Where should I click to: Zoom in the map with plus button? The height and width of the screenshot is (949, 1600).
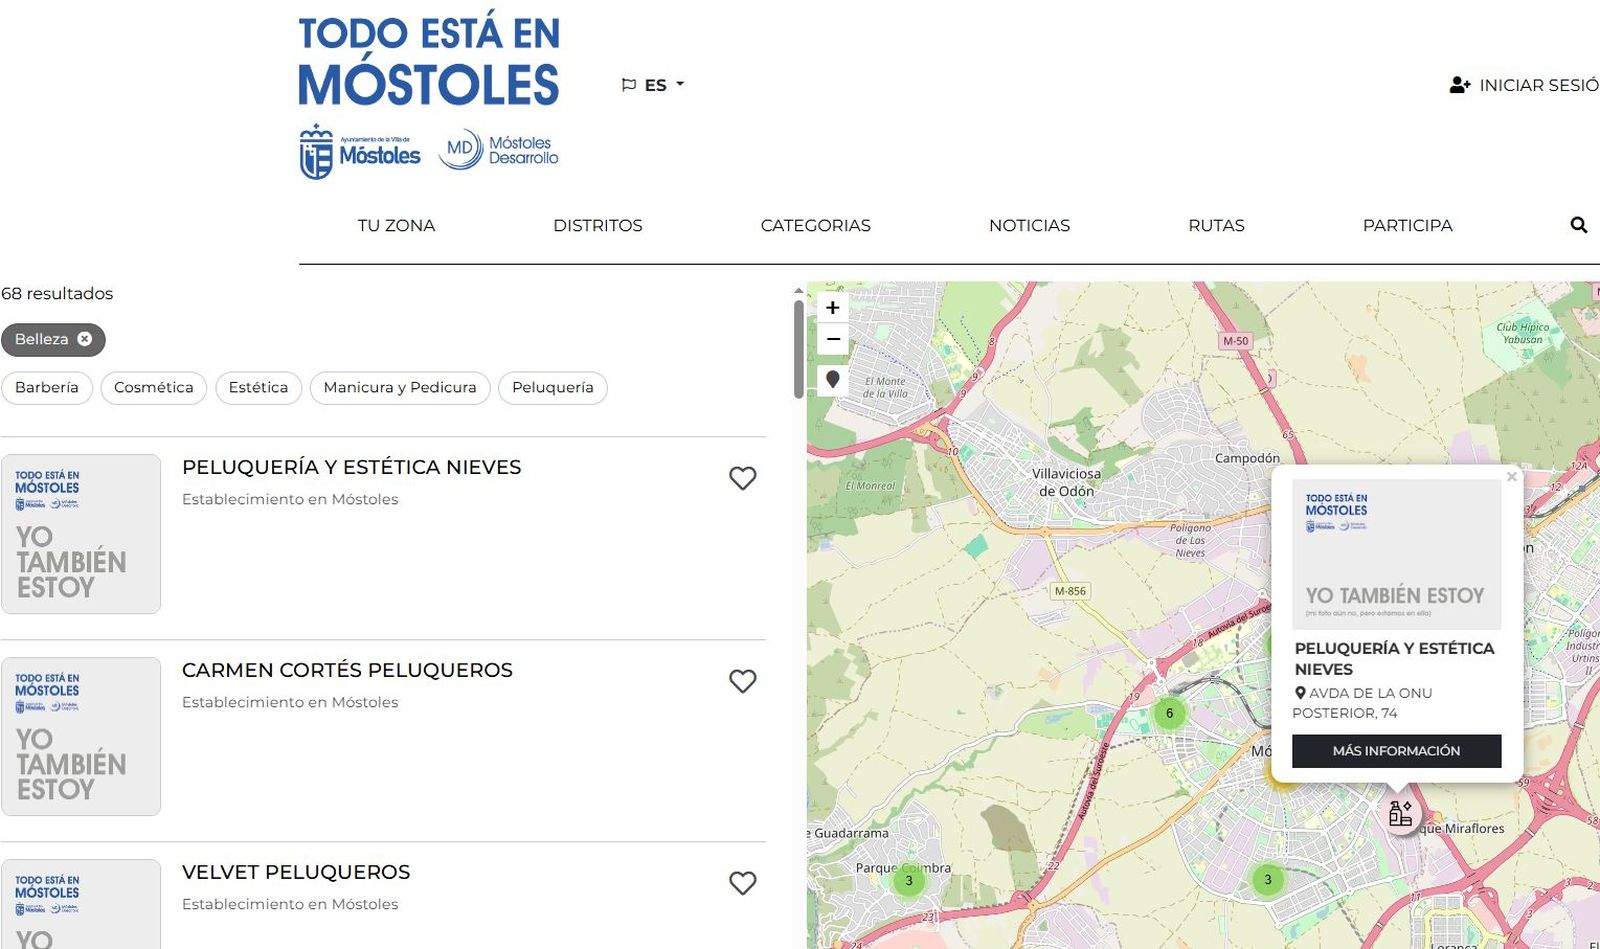(832, 308)
